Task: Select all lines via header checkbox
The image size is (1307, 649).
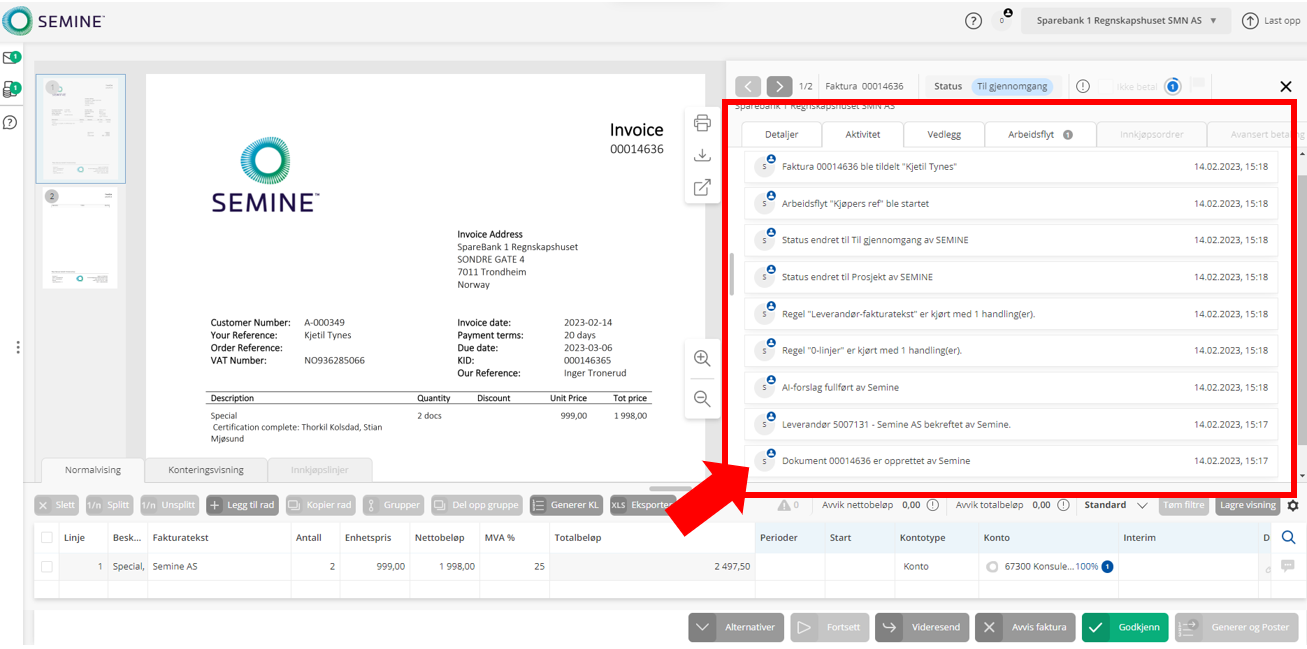Action: [x=47, y=537]
